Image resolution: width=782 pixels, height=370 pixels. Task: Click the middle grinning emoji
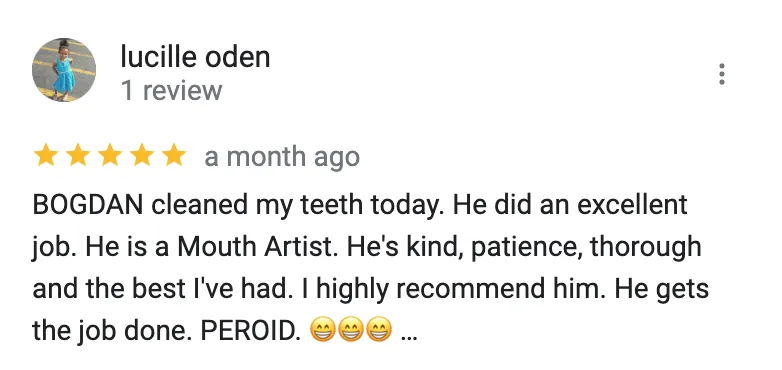(351, 331)
